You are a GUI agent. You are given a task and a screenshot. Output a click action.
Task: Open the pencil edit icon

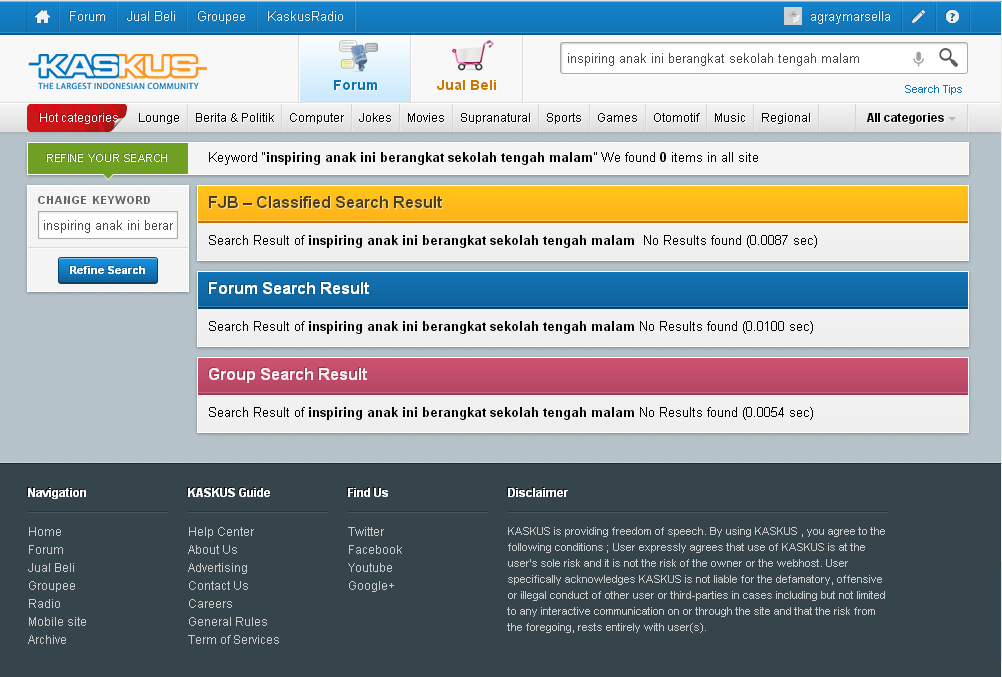918,17
